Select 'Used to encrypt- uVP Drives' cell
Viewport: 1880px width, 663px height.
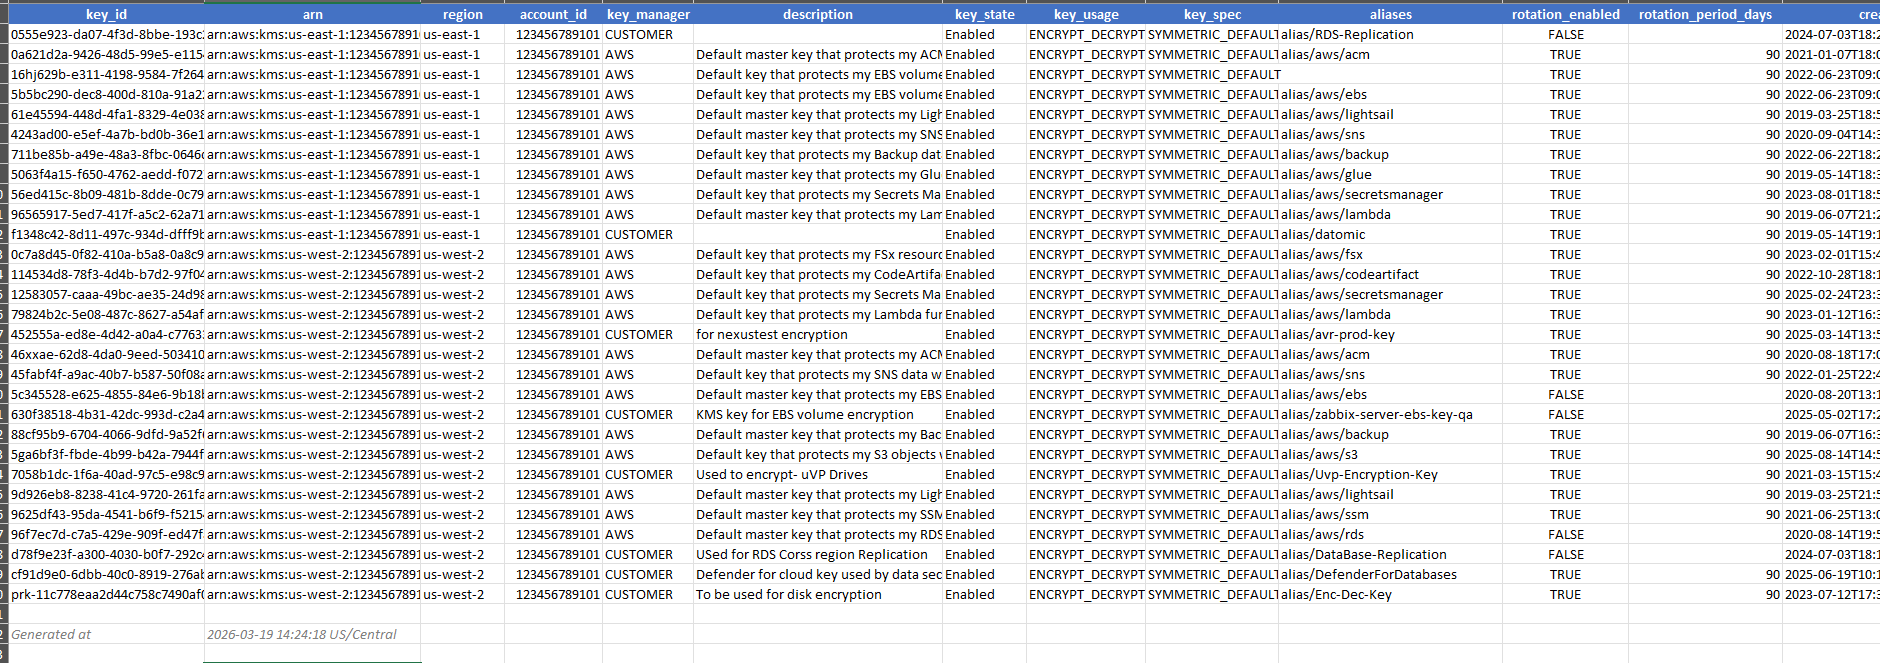point(818,474)
